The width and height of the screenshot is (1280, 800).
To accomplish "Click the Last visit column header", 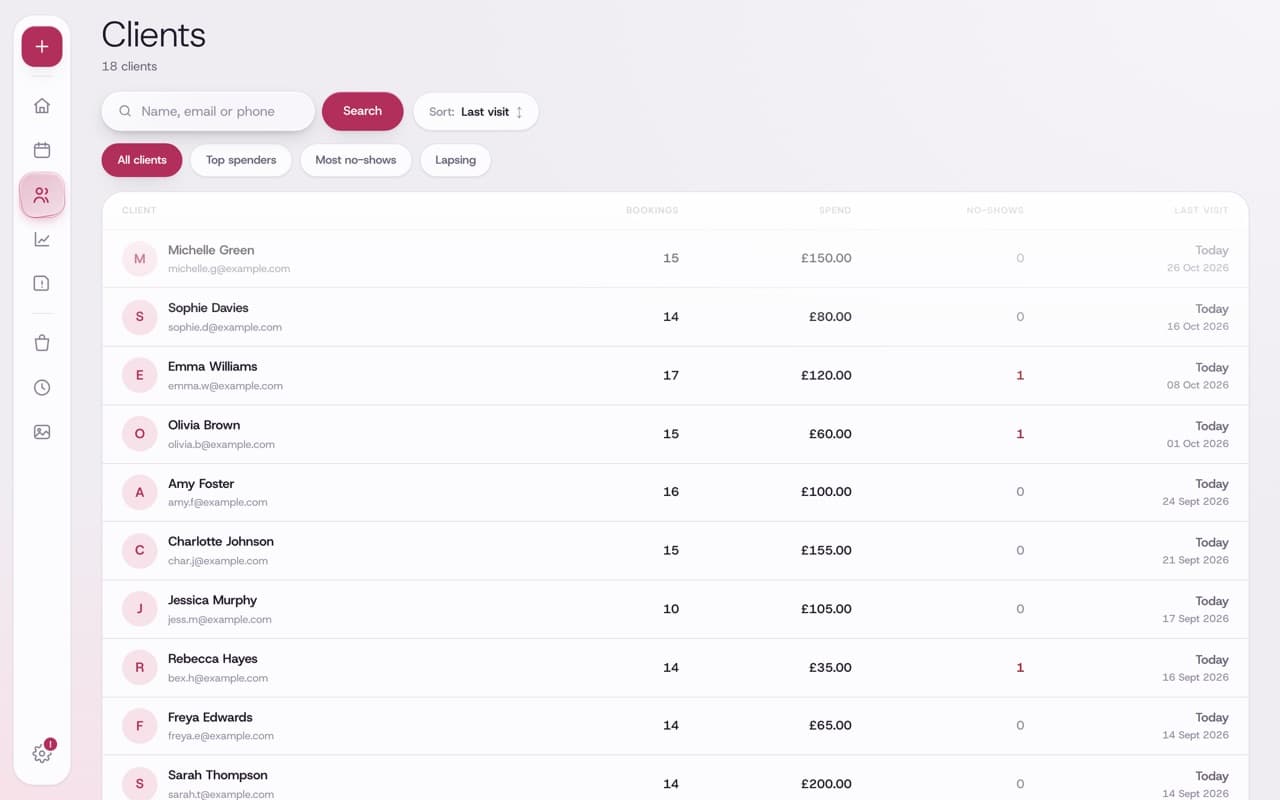I will pos(1201,211).
